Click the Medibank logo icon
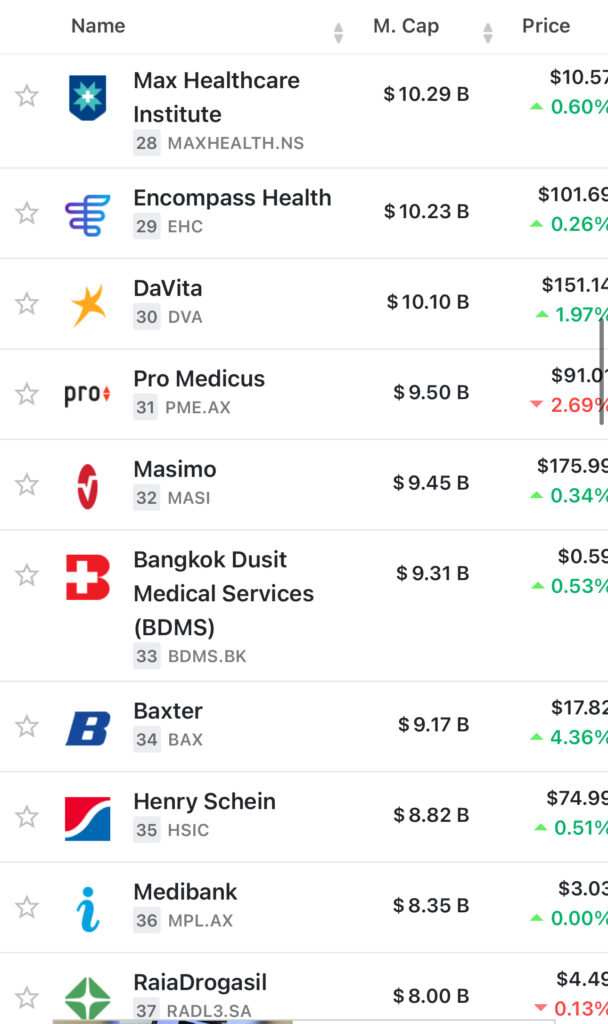The image size is (608, 1024). 87,908
